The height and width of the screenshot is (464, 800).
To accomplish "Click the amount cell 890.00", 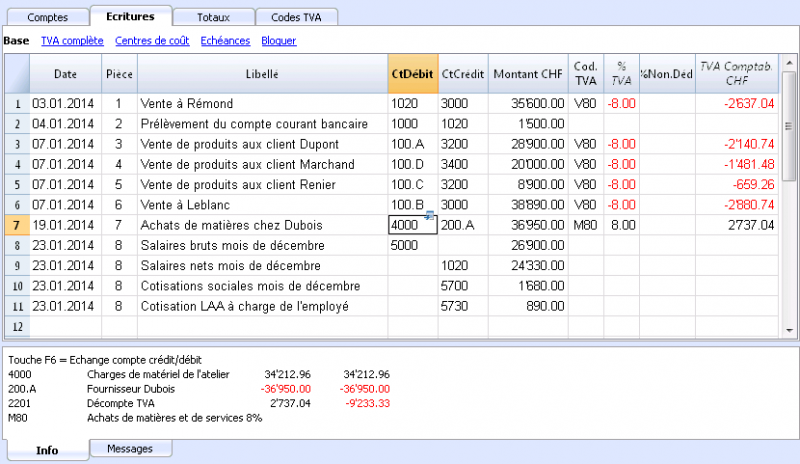I will click(x=528, y=306).
